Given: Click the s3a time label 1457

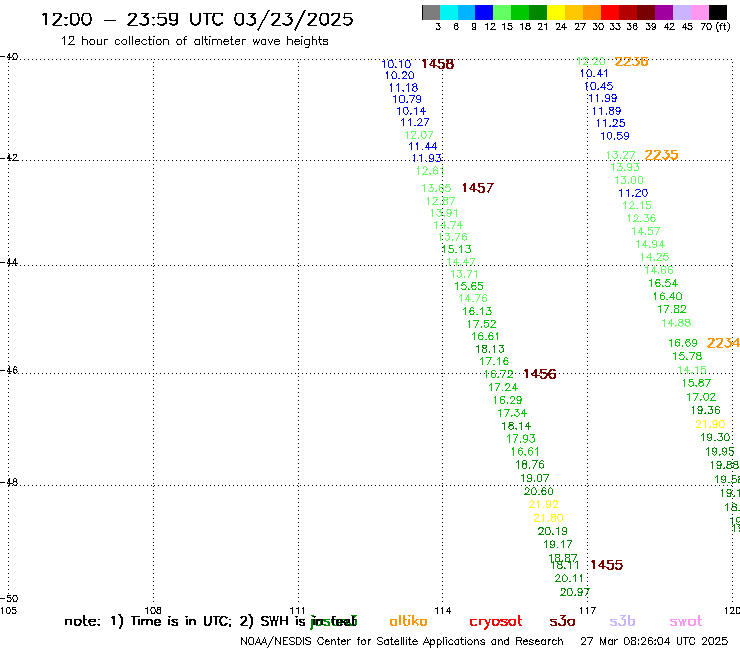Looking at the screenshot, I should (478, 188).
